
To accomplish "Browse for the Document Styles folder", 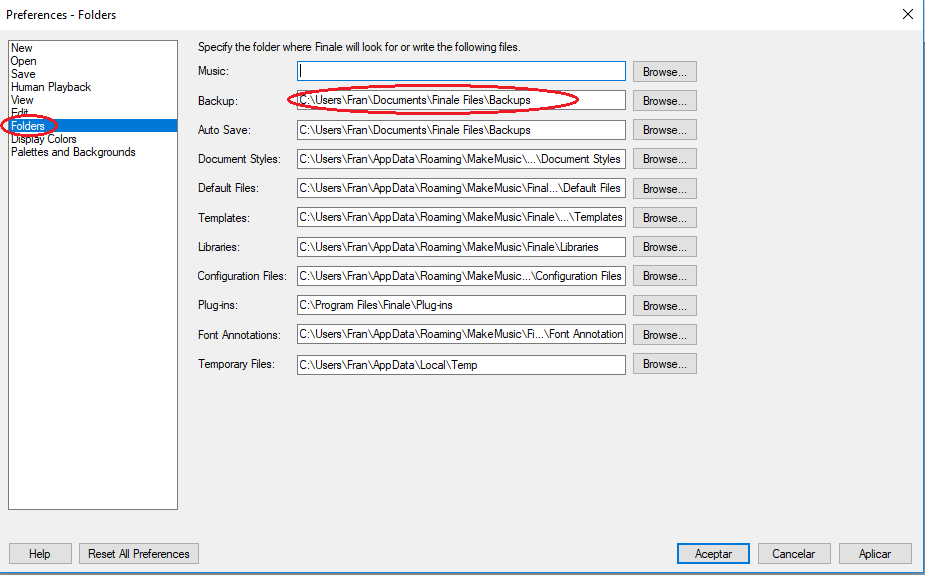I will (x=665, y=159).
